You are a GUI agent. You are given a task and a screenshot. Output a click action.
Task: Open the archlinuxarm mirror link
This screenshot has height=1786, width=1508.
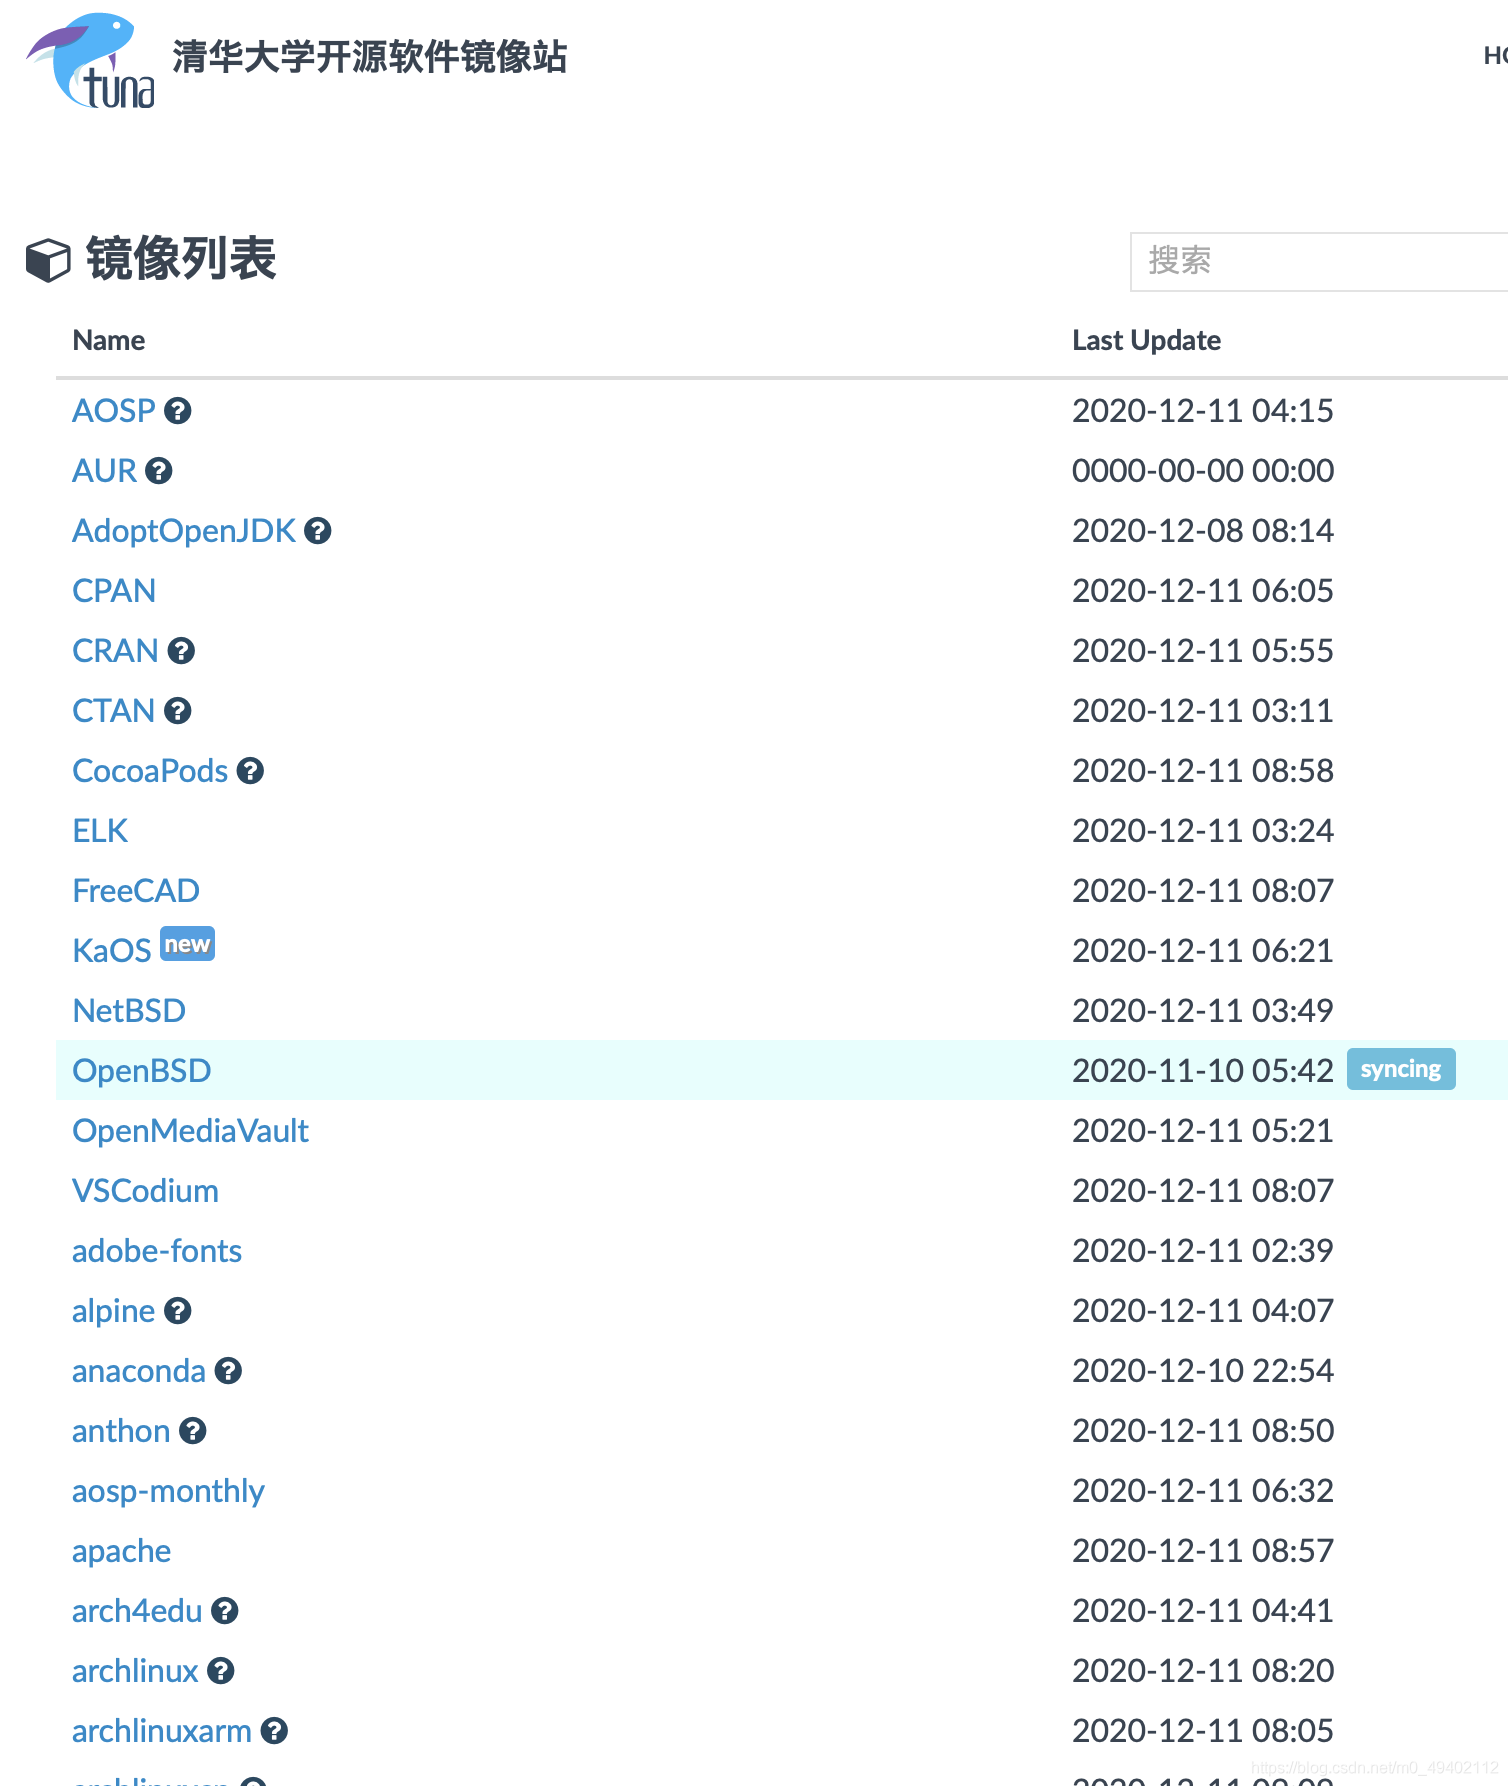click(162, 1731)
